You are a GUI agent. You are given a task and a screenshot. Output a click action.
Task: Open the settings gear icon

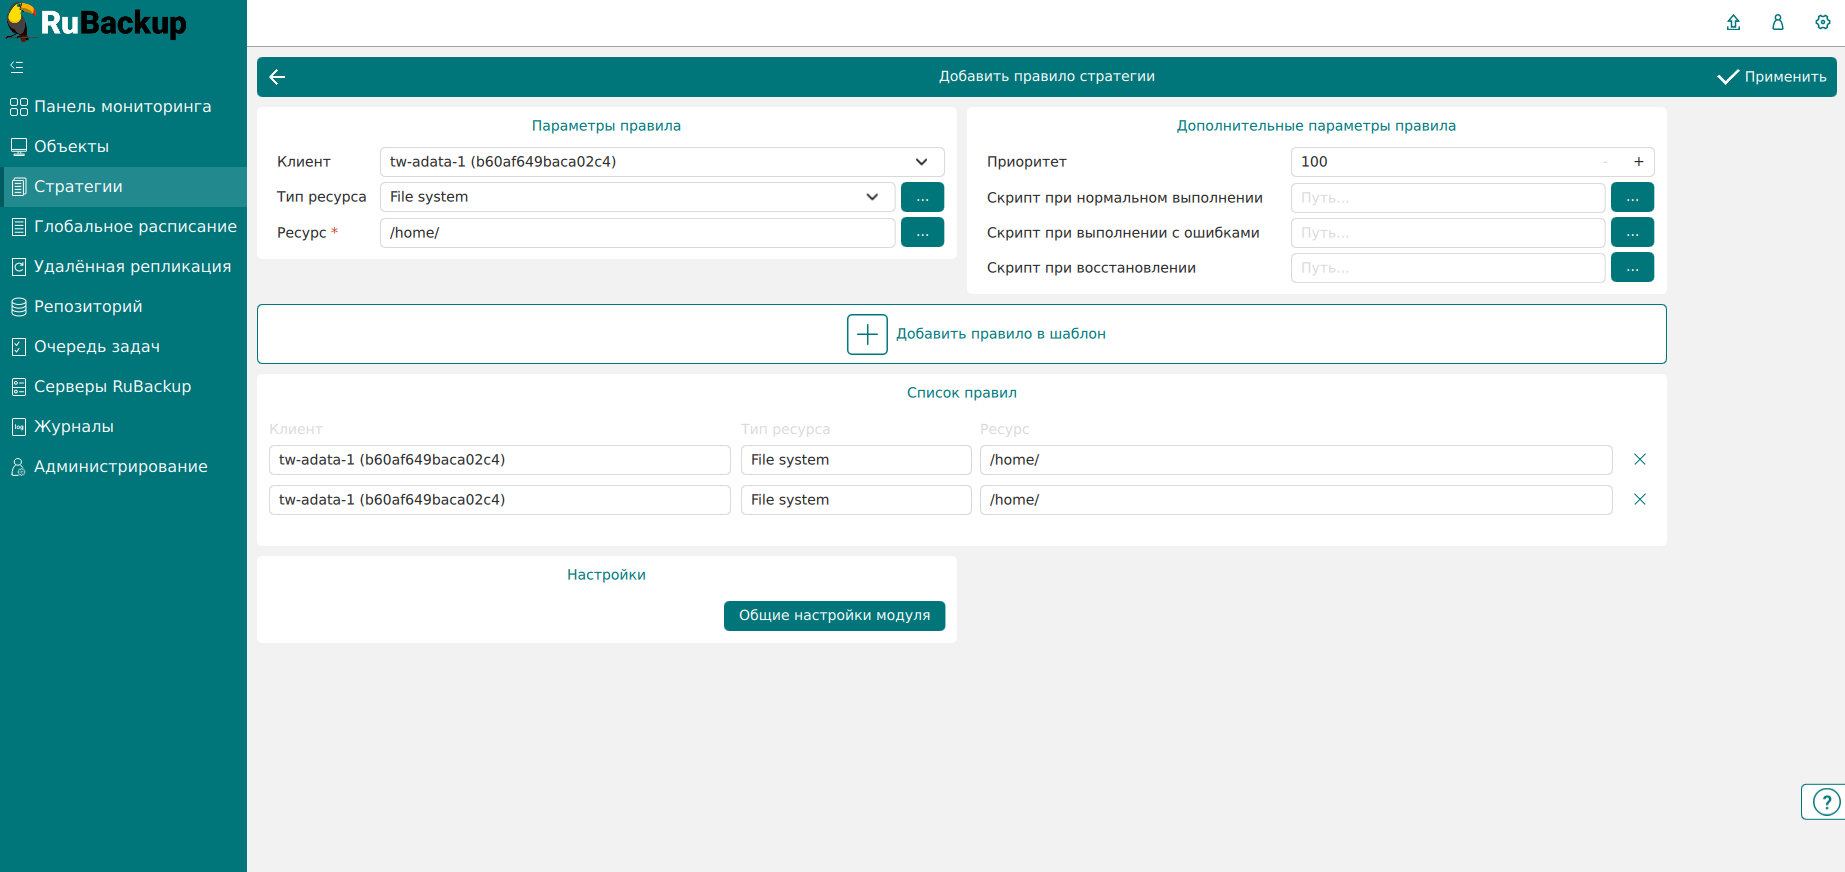[x=1823, y=22]
